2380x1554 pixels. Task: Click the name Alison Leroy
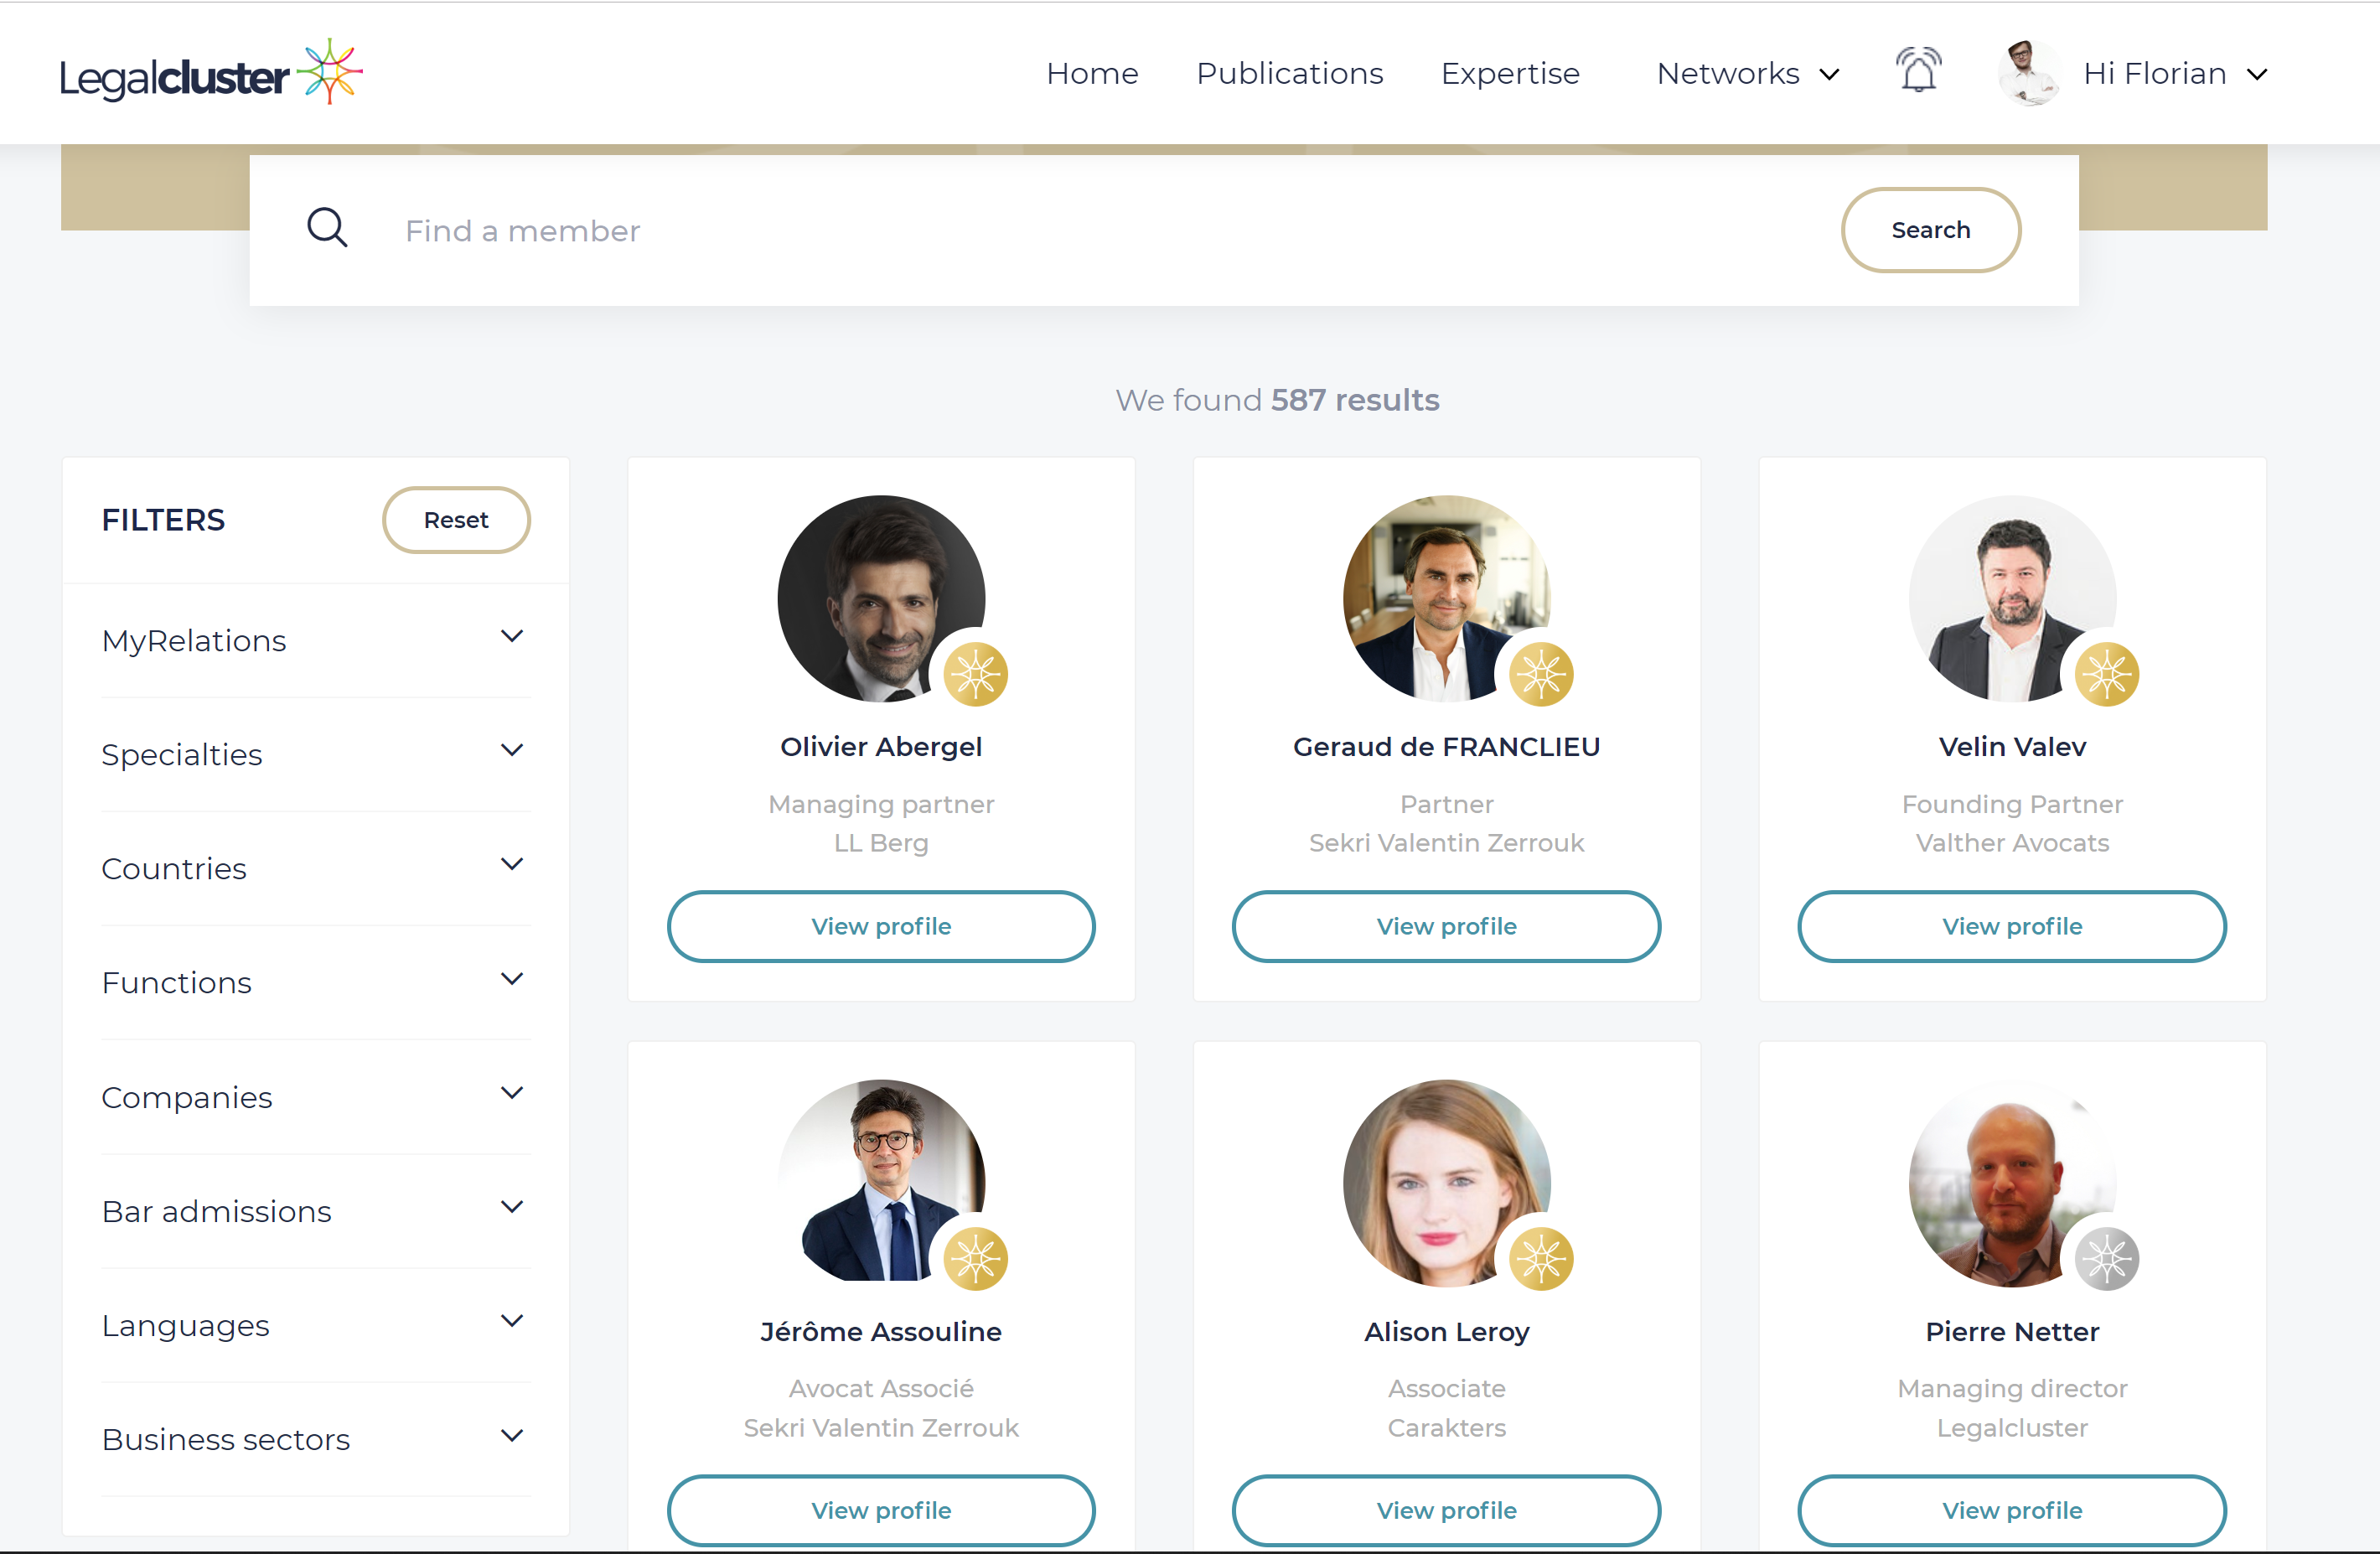point(1446,1331)
